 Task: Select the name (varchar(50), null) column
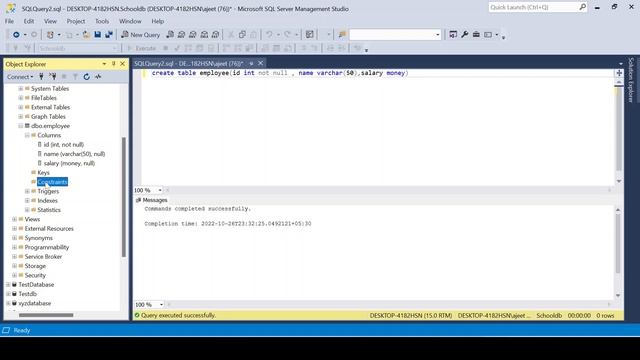pyautogui.click(x=74, y=154)
